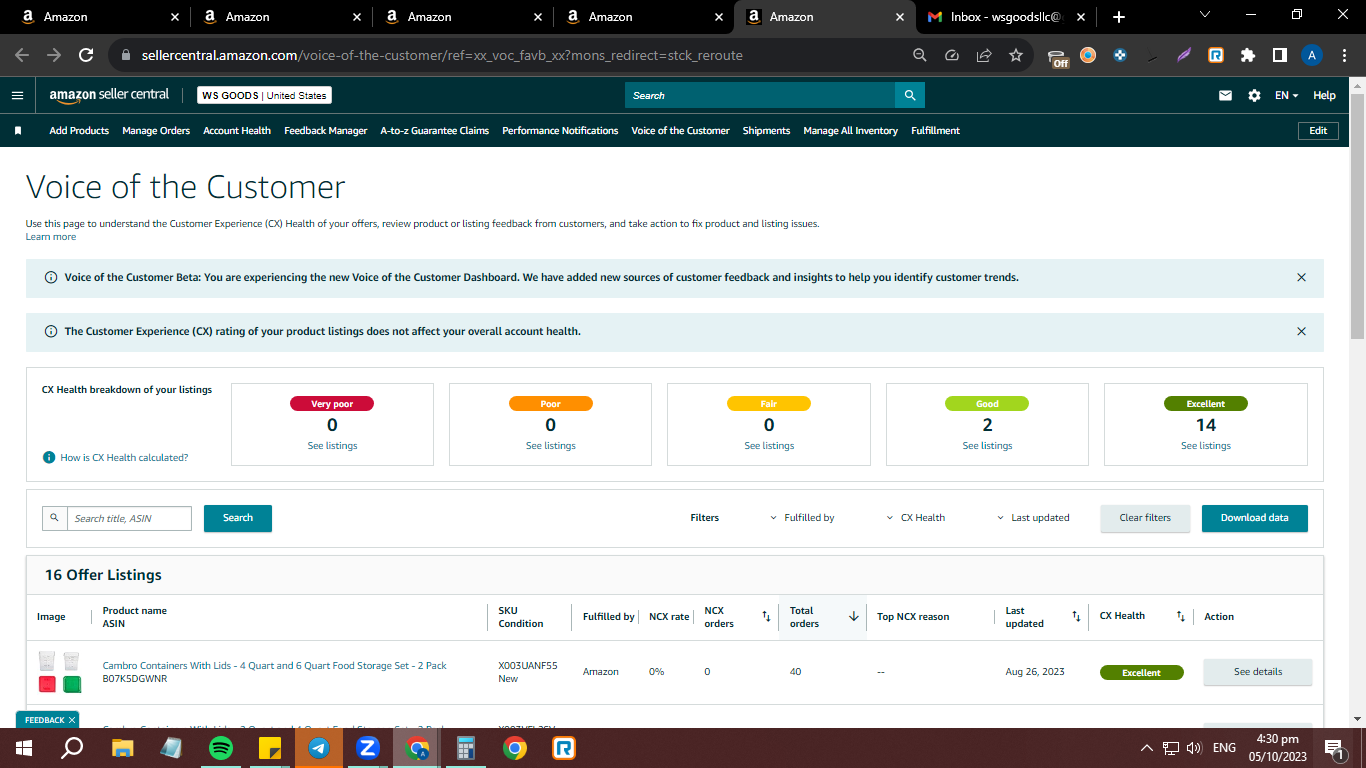Open Zoom from the taskbar
Screen dimensions: 1366x768
pyautogui.click(x=368, y=748)
